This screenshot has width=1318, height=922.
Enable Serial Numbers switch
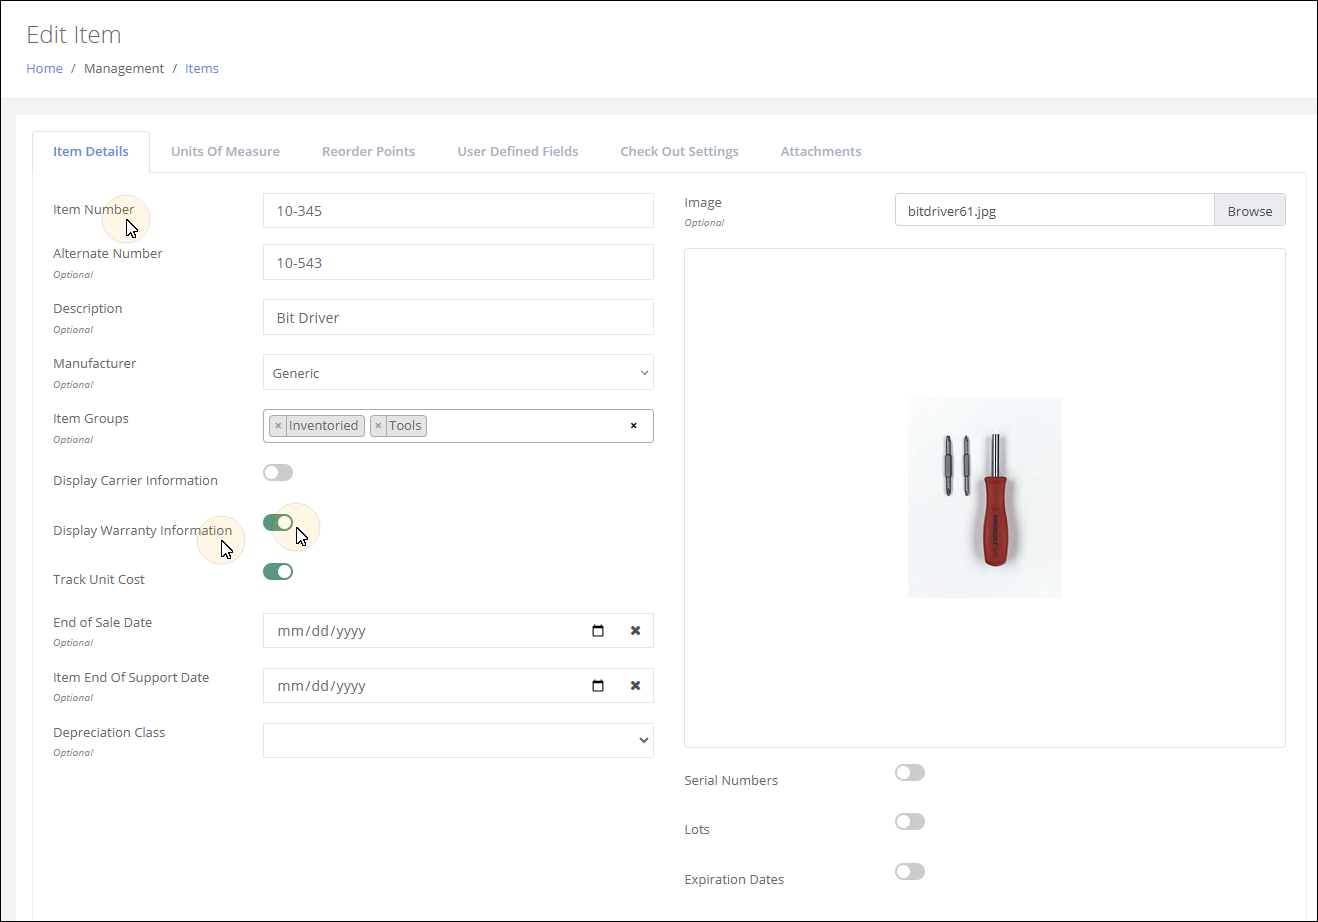click(x=910, y=773)
